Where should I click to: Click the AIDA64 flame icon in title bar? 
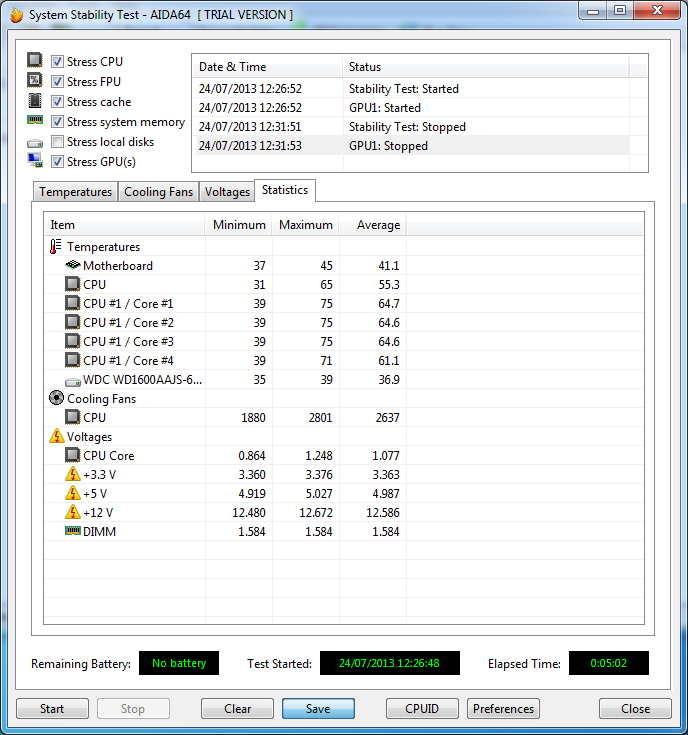(x=15, y=15)
